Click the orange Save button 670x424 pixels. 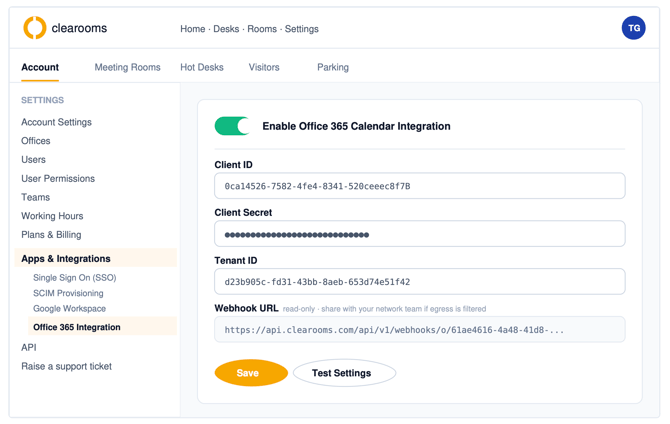click(x=251, y=373)
